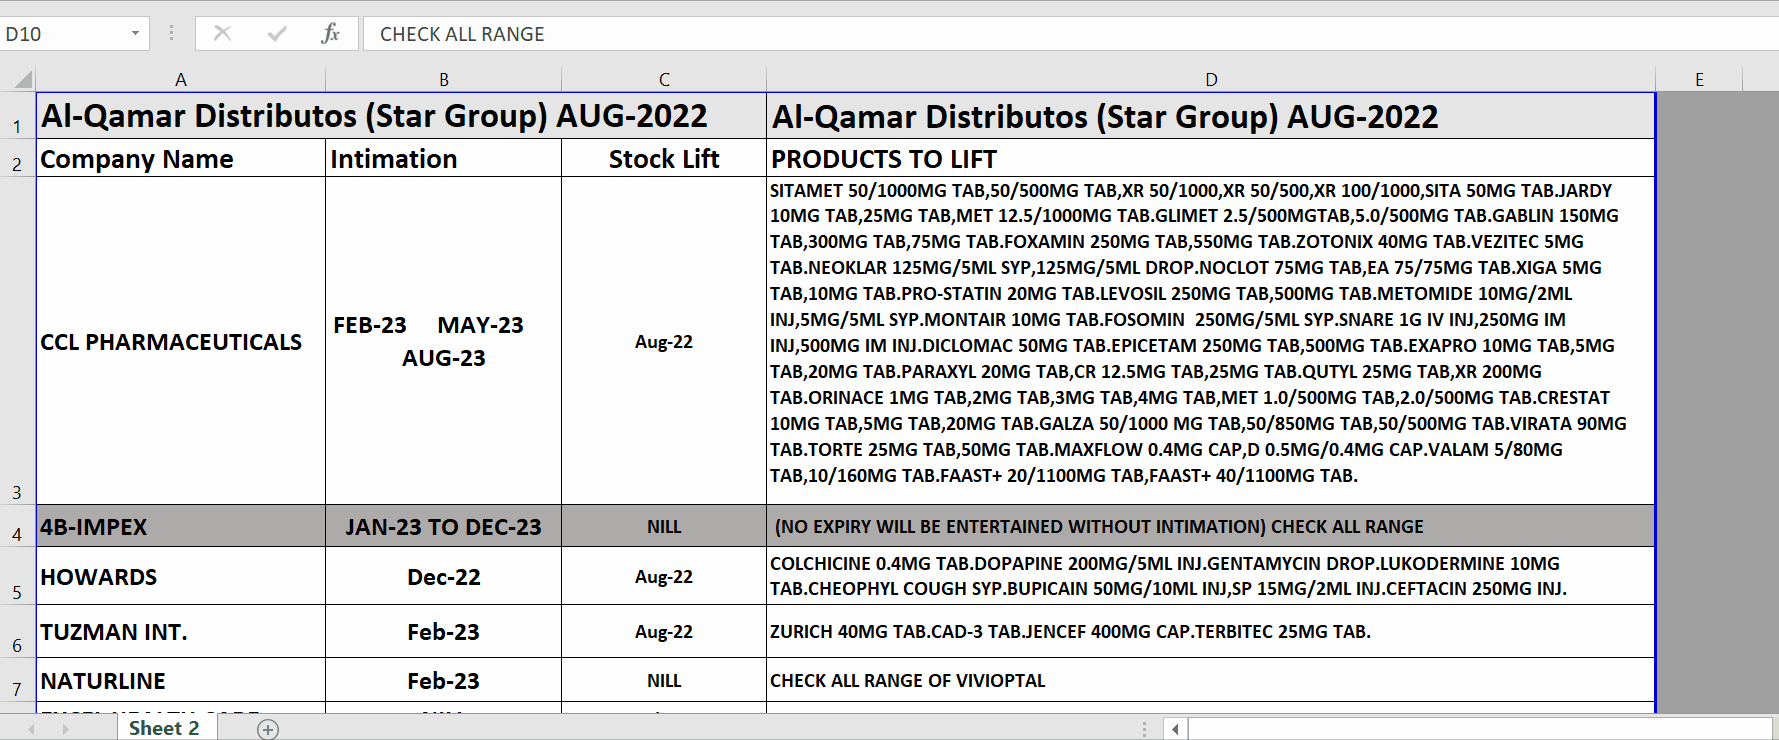The image size is (1779, 740).
Task: Click the sheet tab bar splitter dots
Action: 1145,729
